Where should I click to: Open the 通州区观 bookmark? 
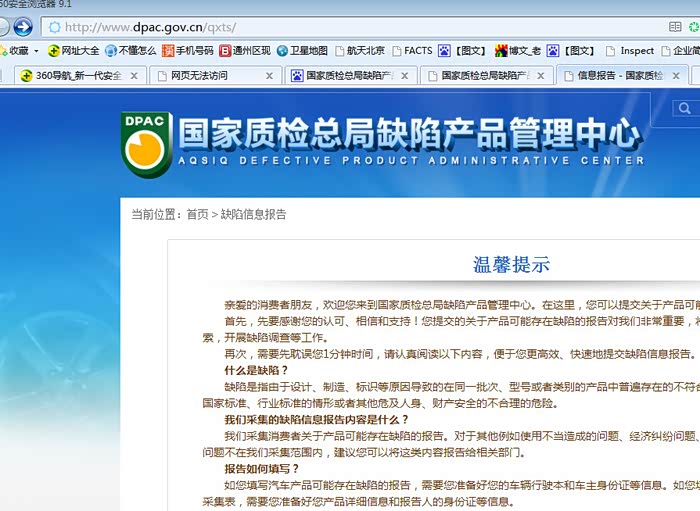[x=245, y=51]
